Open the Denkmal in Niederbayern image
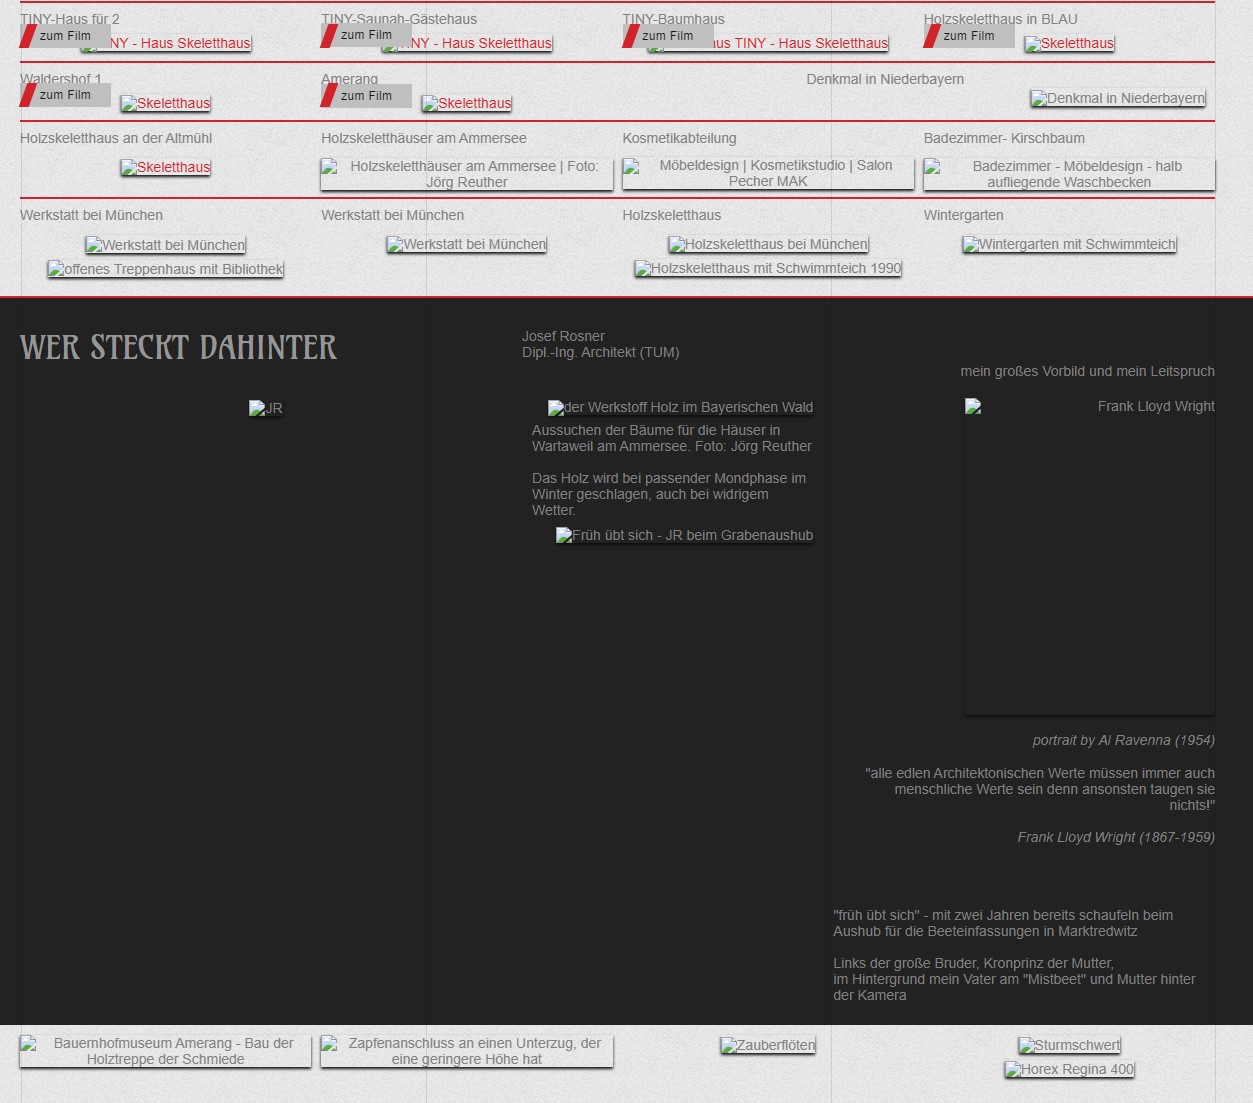1253x1103 pixels. (x=1117, y=98)
